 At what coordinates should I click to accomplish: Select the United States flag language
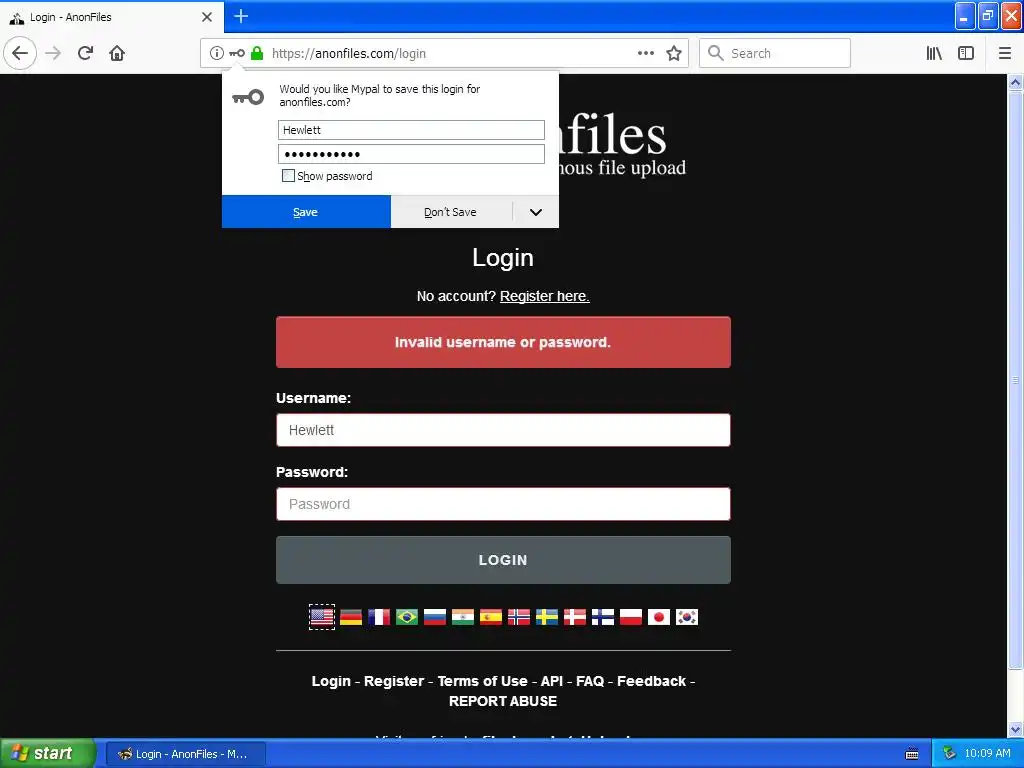pos(322,616)
